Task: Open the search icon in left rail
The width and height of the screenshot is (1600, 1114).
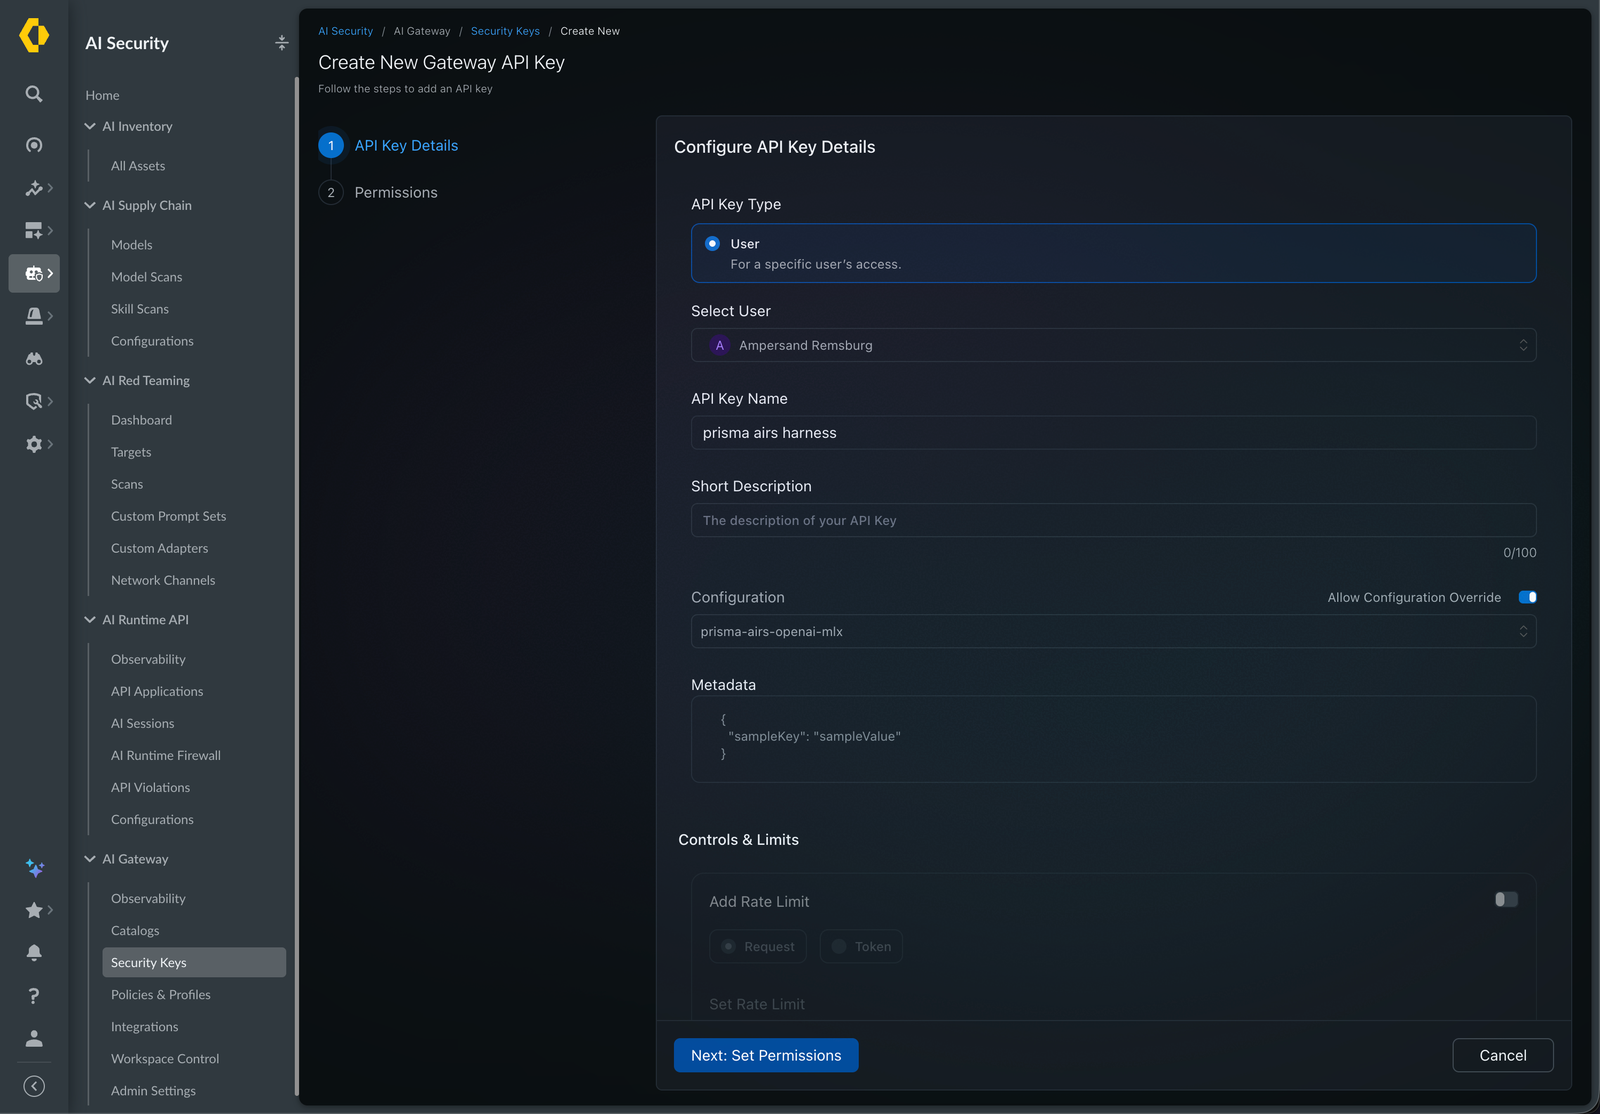Action: 34,94
